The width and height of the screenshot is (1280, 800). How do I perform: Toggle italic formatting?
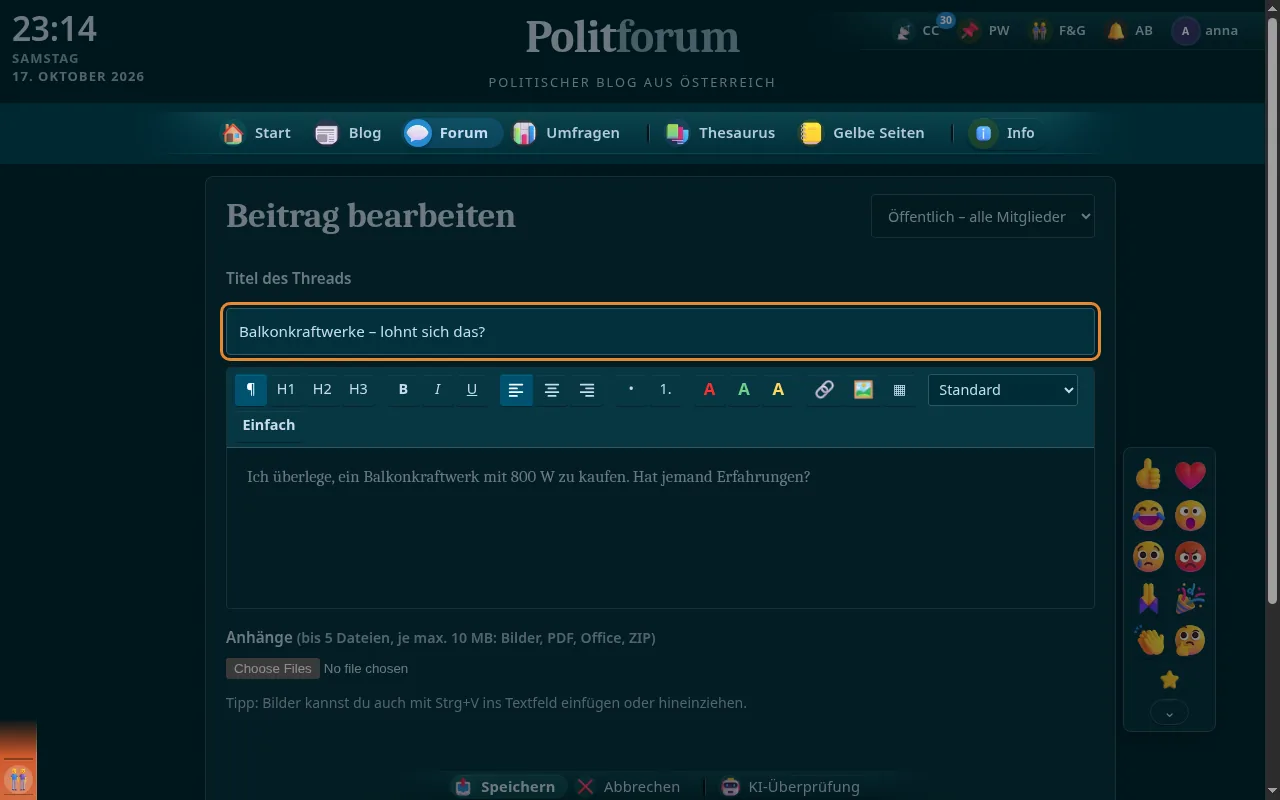(x=437, y=390)
